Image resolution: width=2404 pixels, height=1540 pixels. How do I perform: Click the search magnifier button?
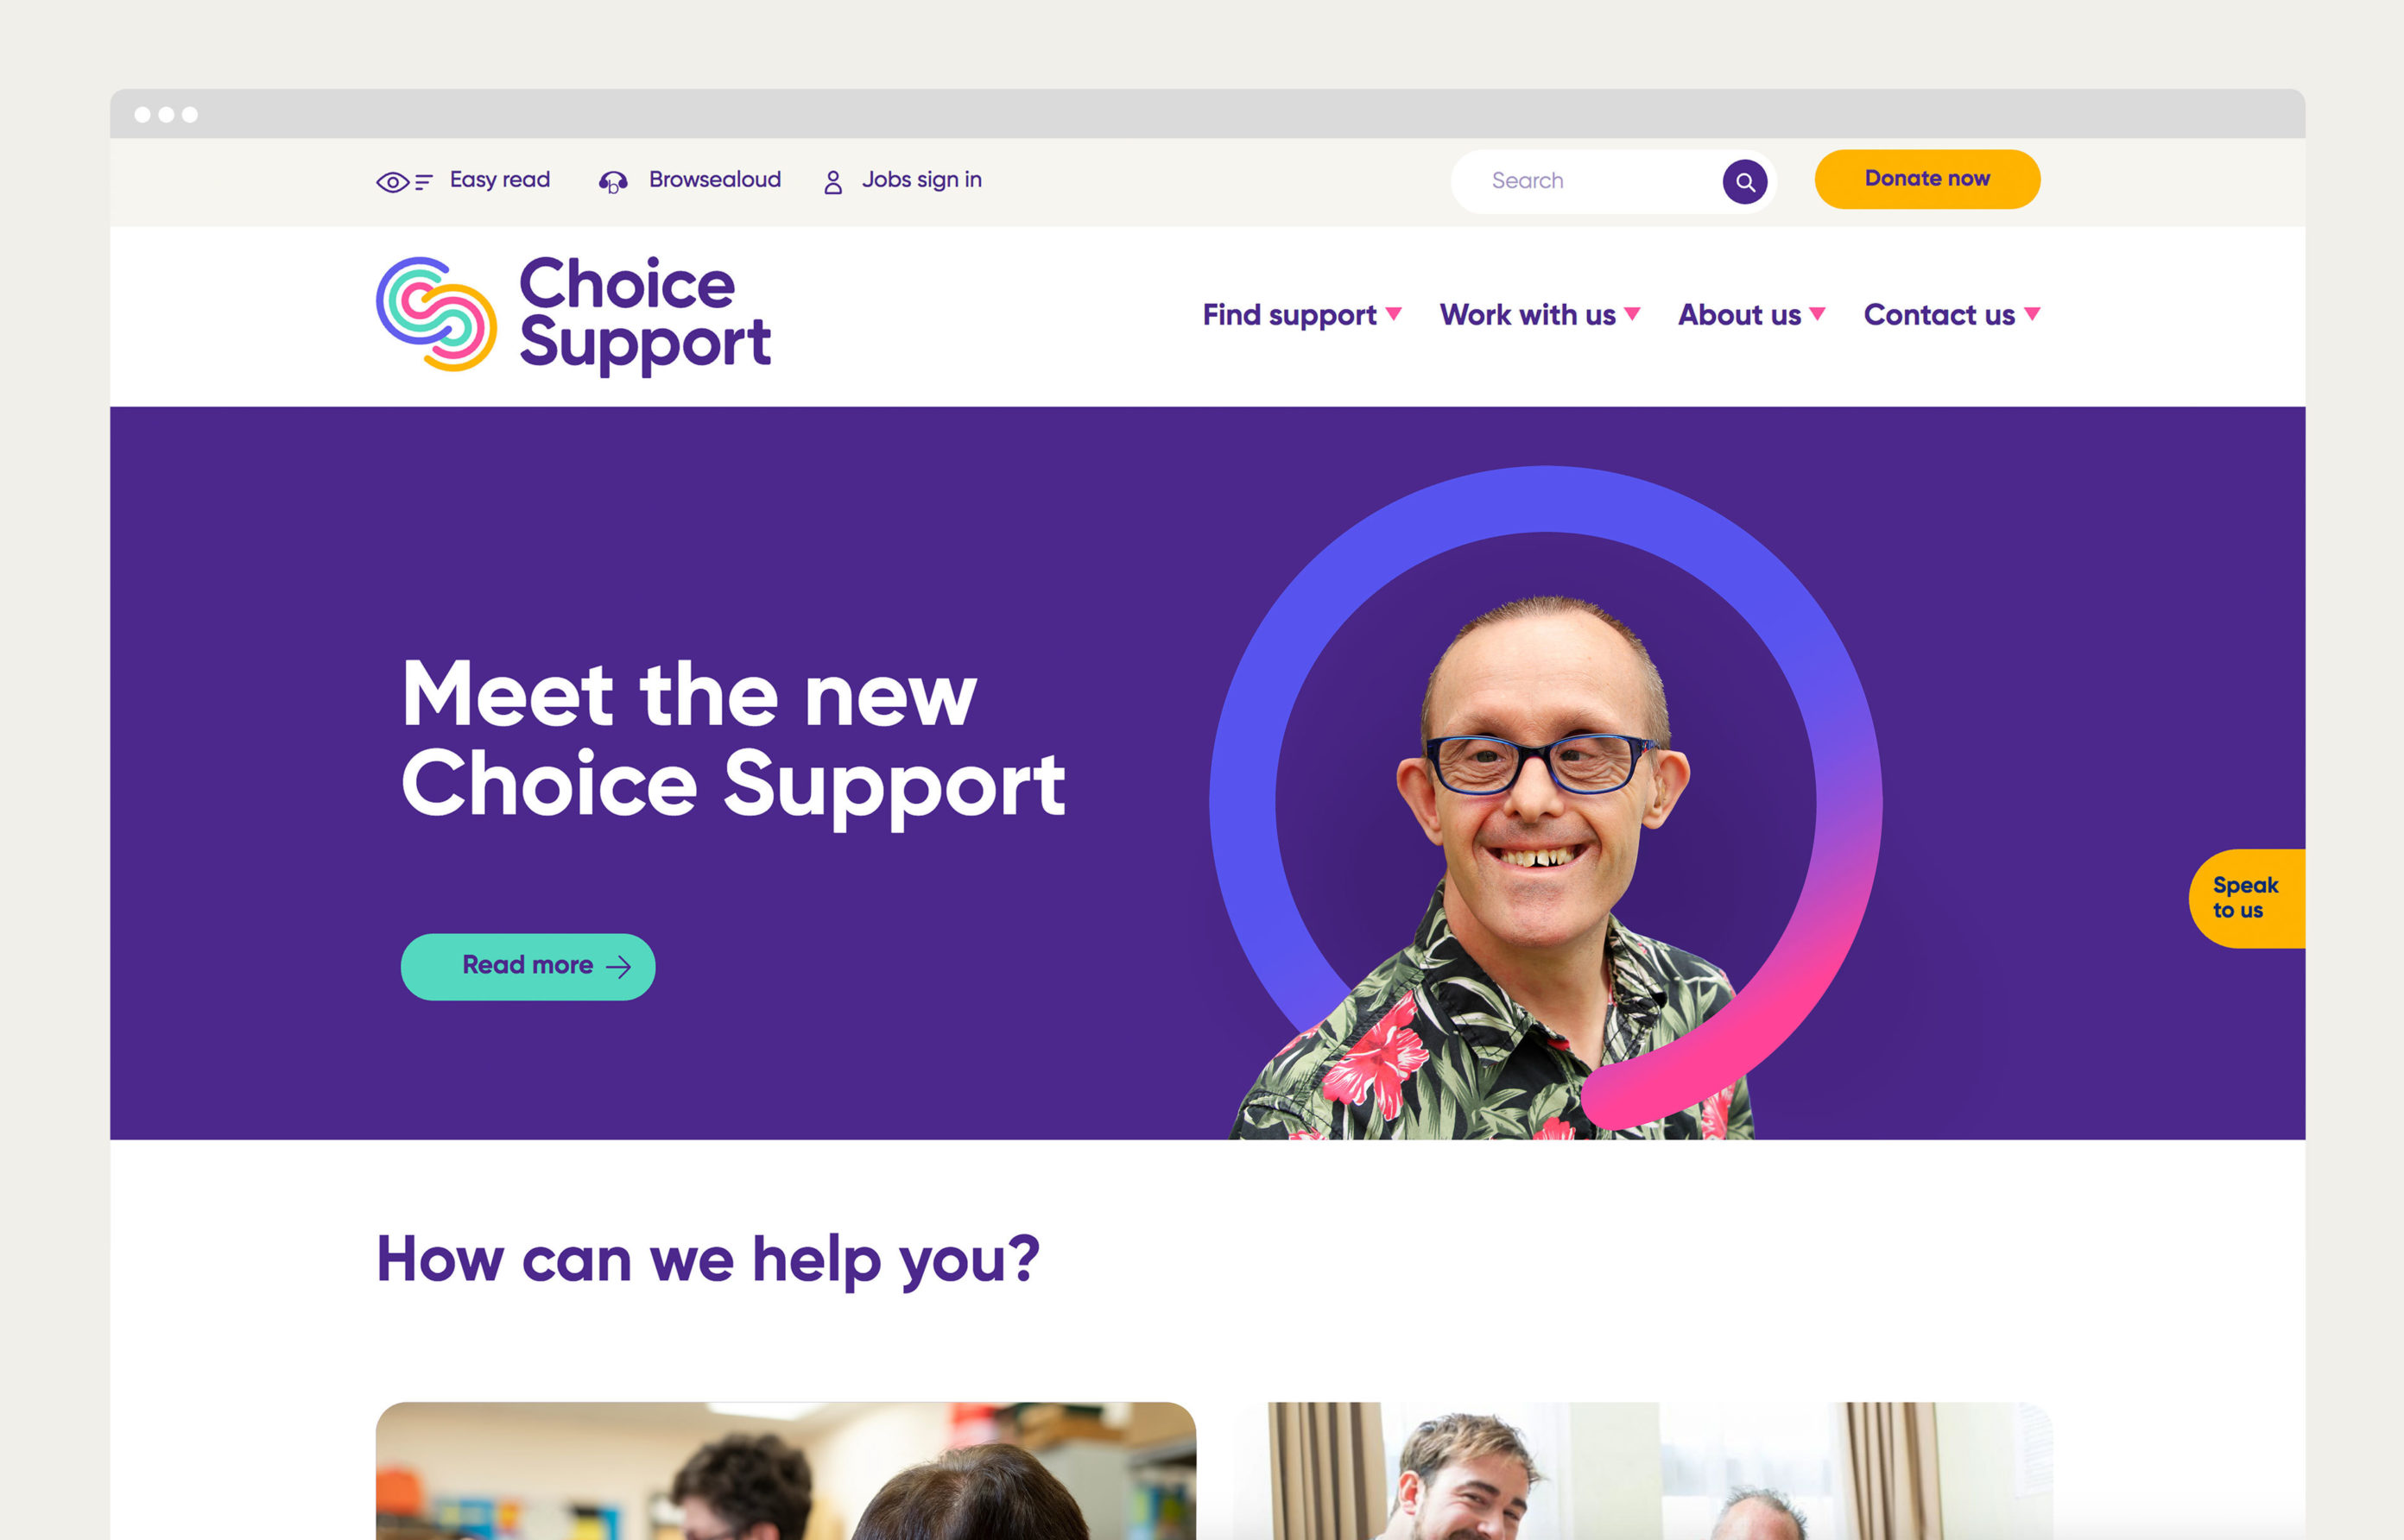1744,182
